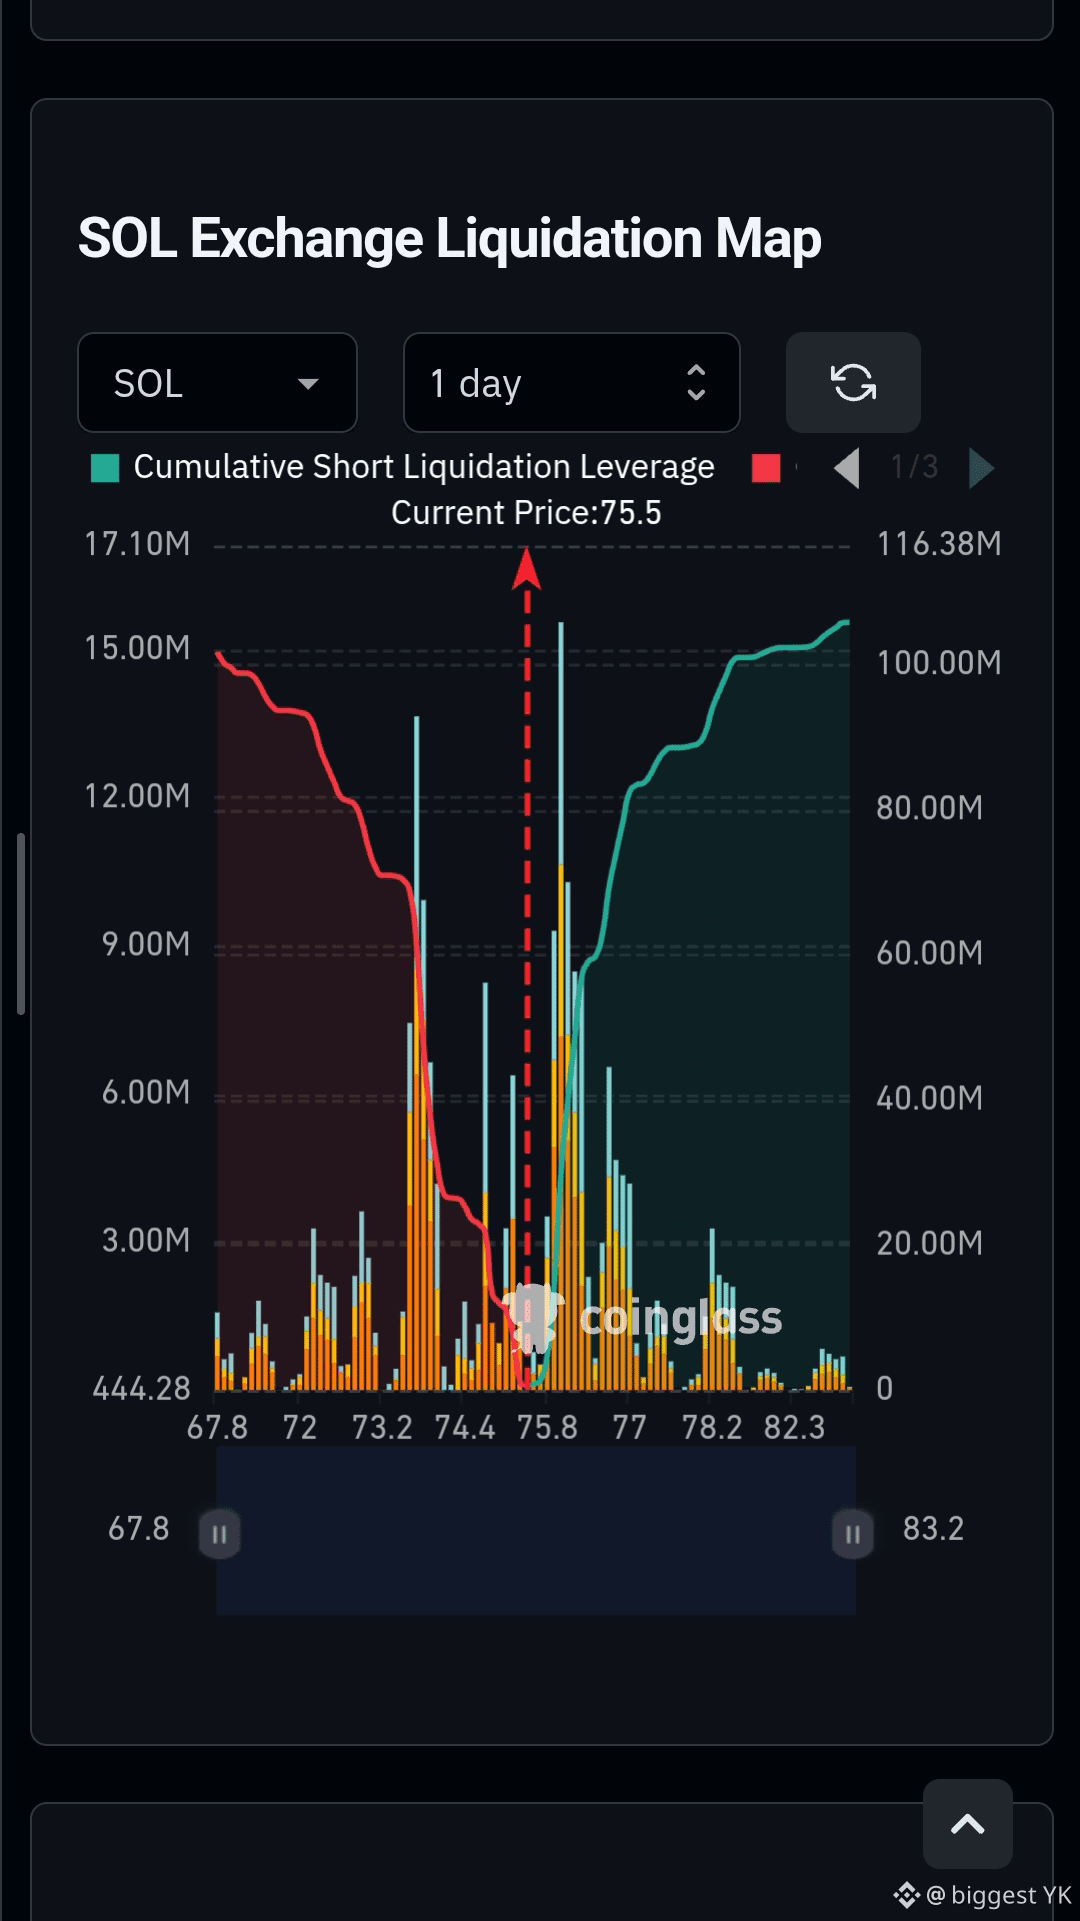Go to next legend page arrow
The width and height of the screenshot is (1080, 1921).
pos(982,467)
